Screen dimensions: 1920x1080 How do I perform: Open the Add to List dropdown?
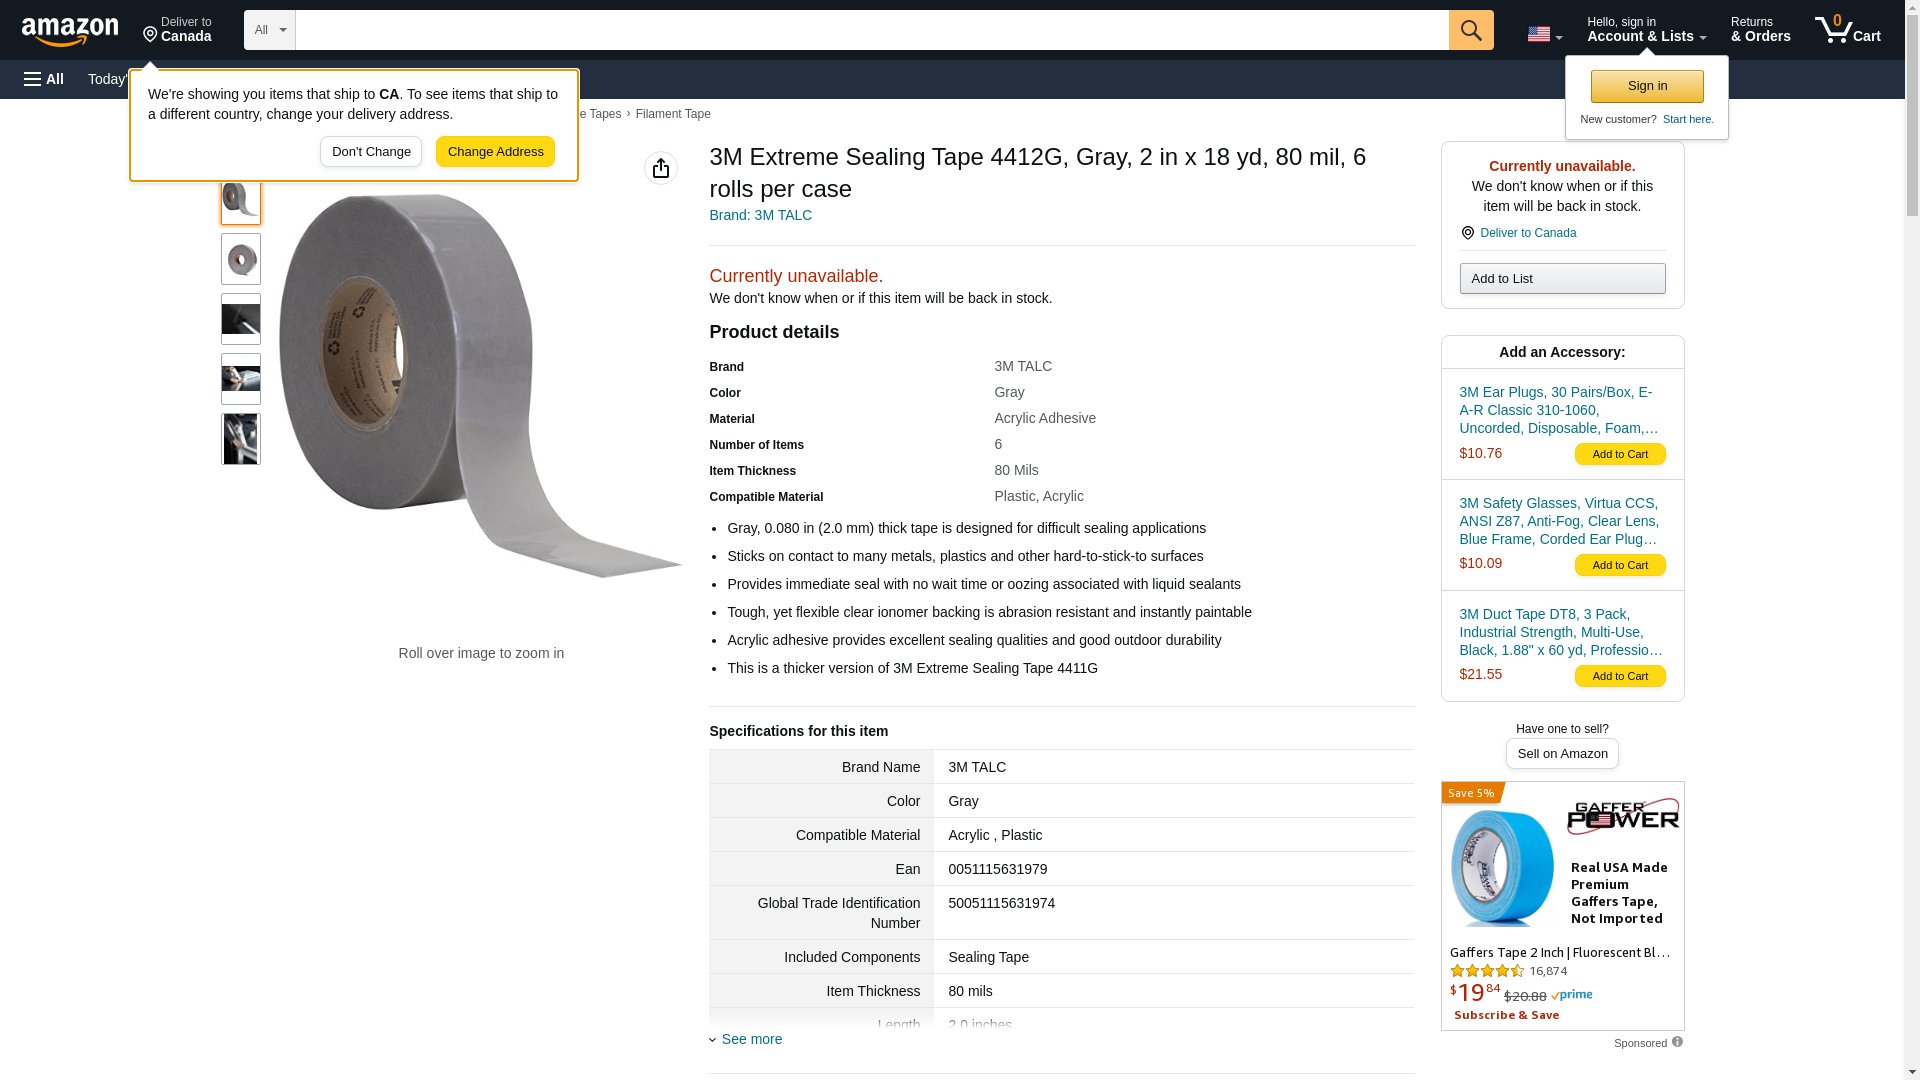(1562, 278)
